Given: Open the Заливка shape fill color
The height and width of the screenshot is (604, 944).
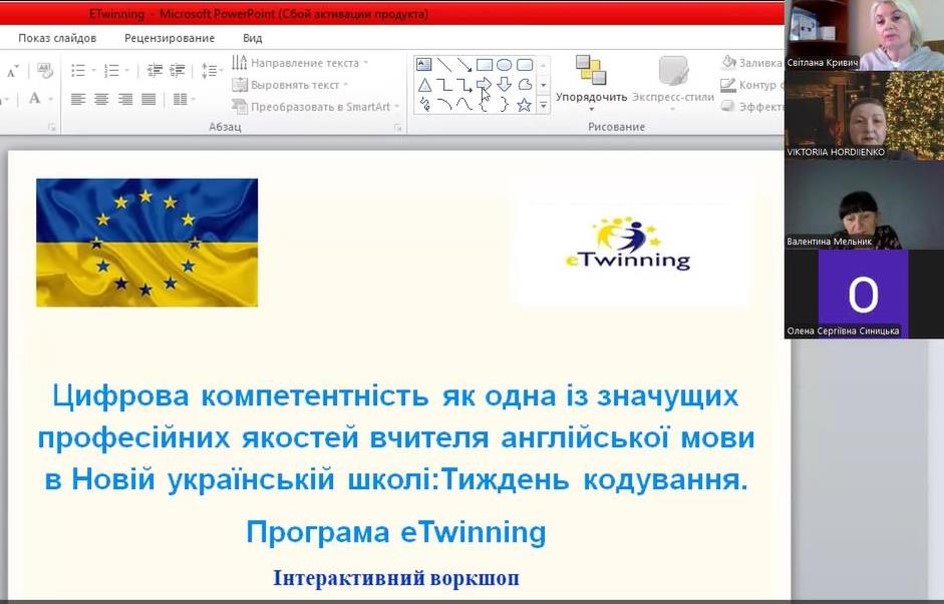Looking at the screenshot, I should tap(750, 63).
